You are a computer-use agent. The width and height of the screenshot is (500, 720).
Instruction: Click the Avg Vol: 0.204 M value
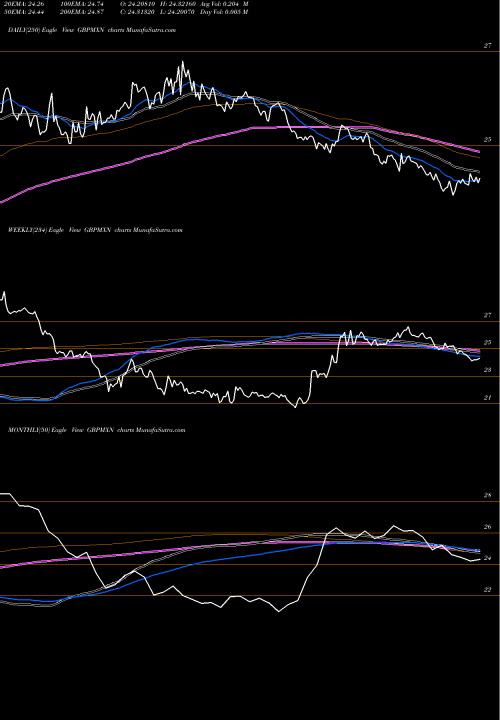tap(224, 4)
